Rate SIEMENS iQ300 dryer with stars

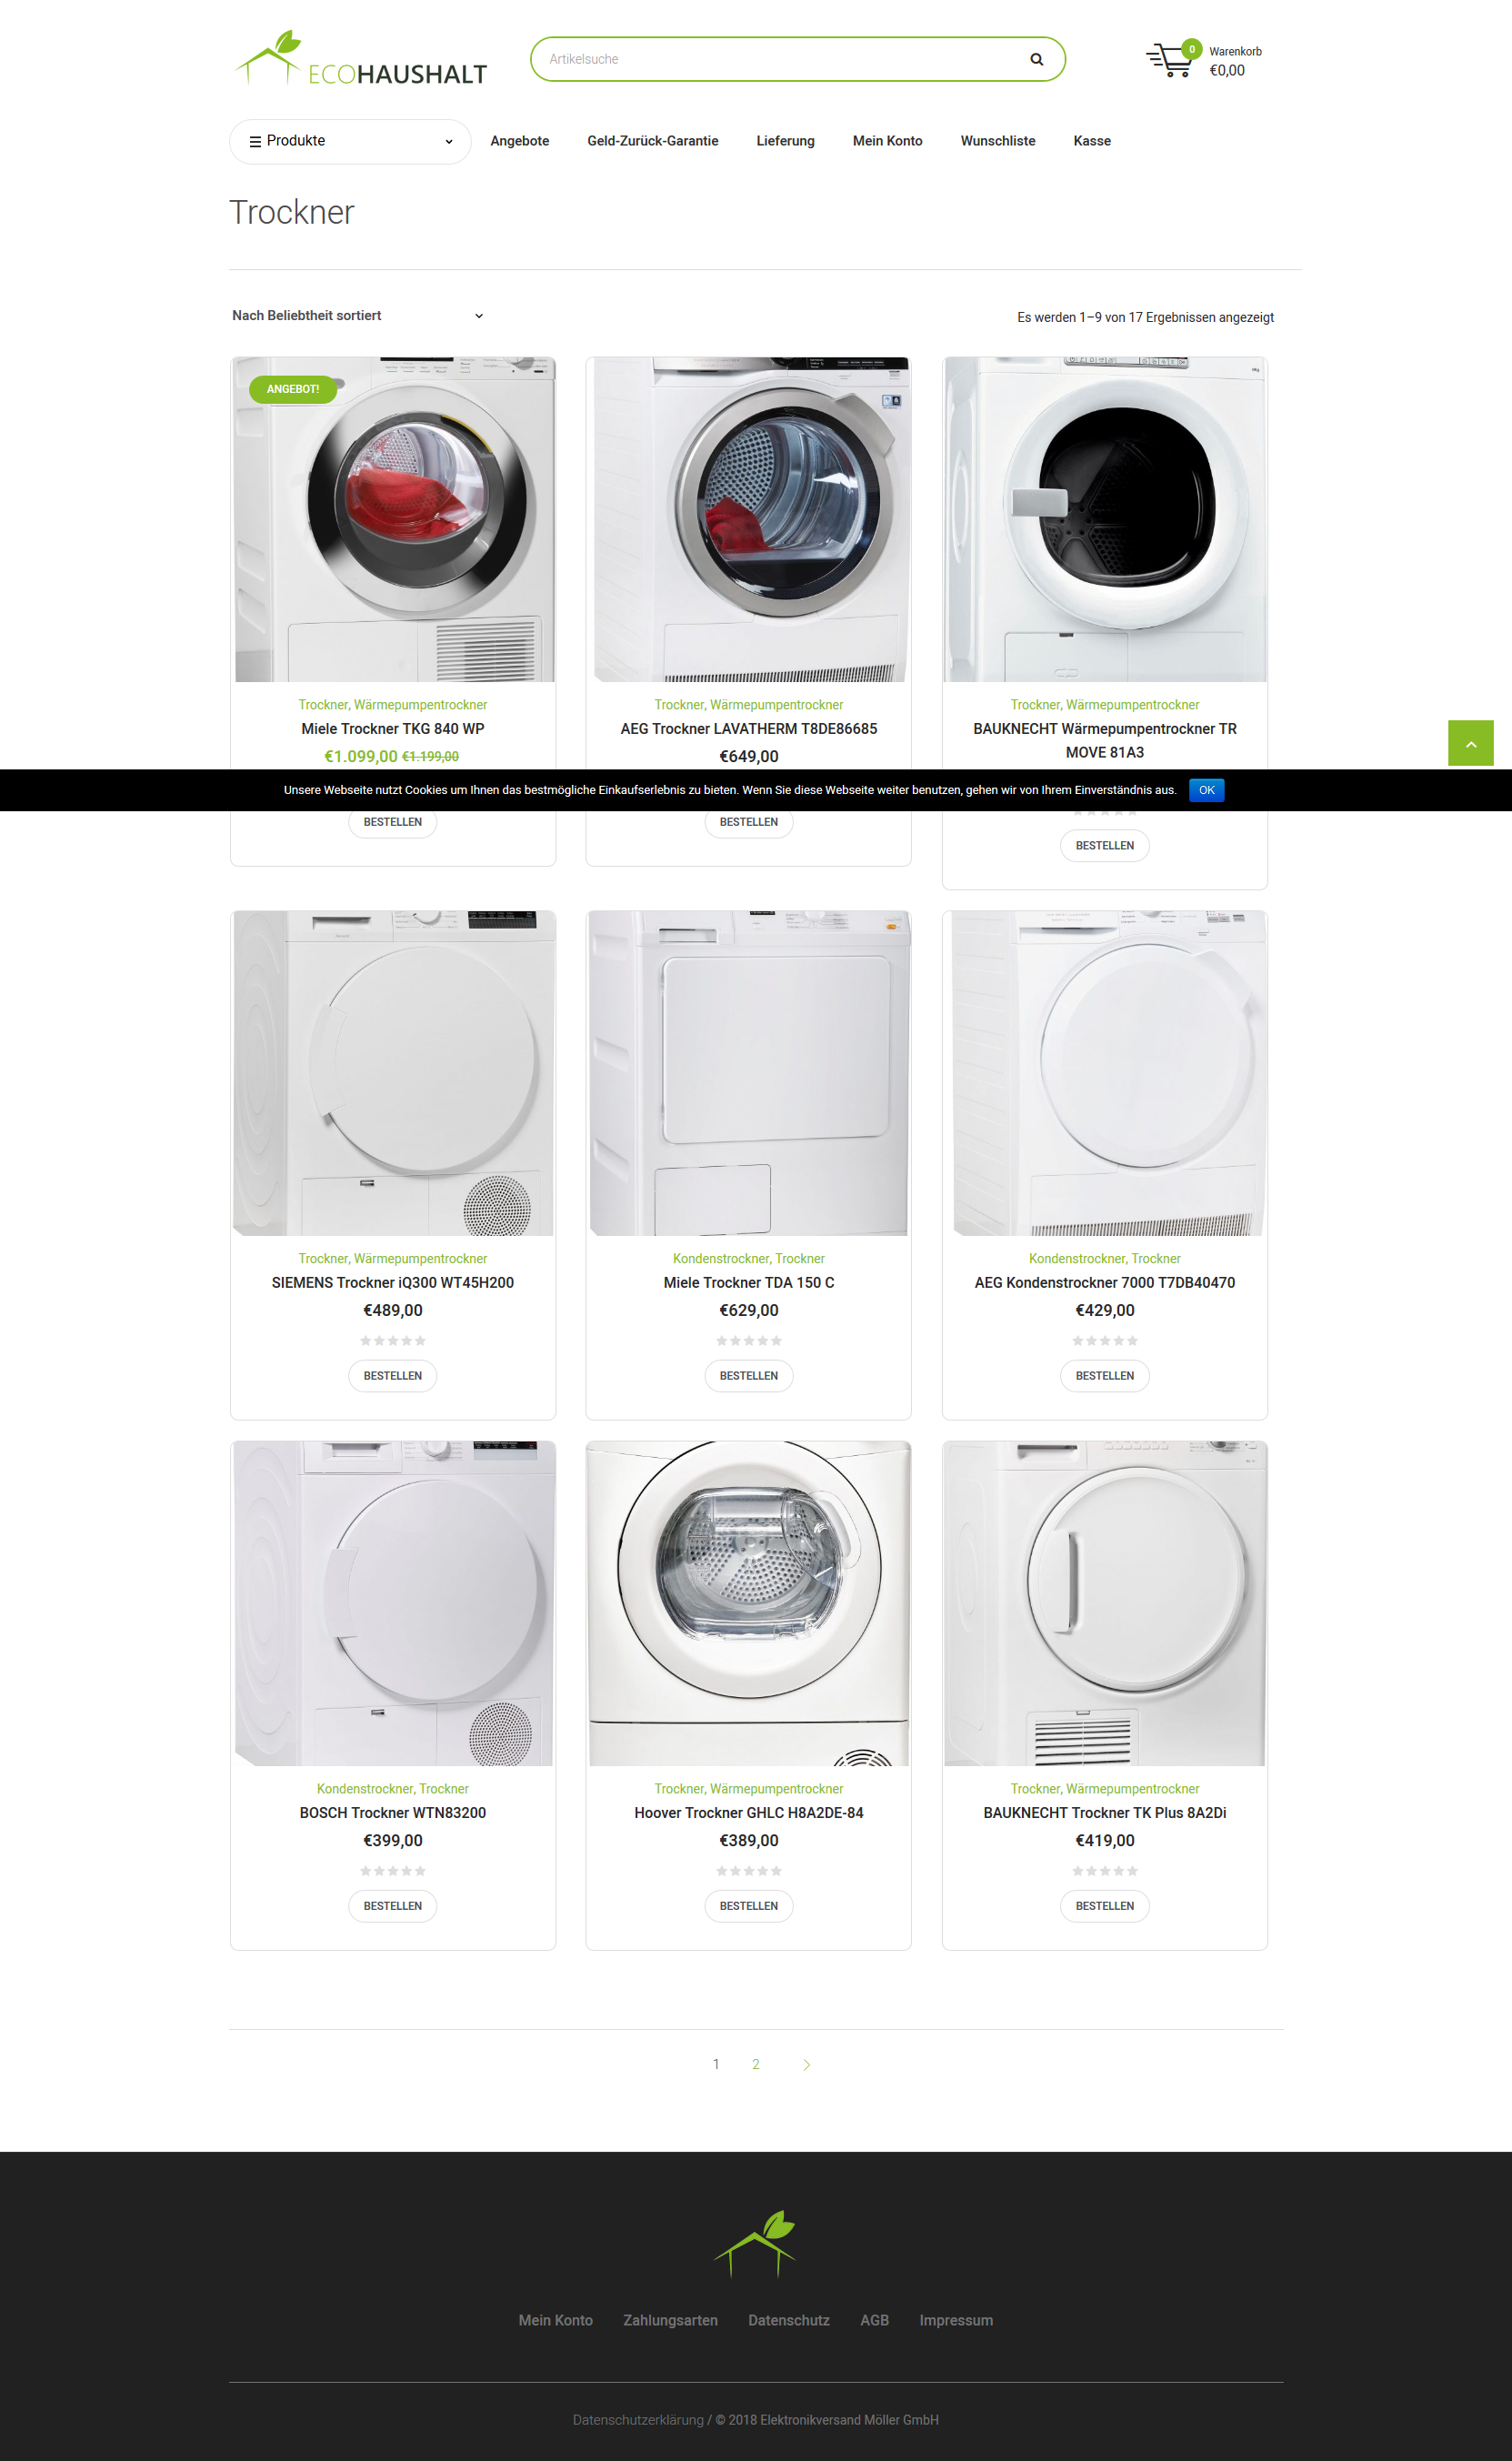coord(393,1340)
